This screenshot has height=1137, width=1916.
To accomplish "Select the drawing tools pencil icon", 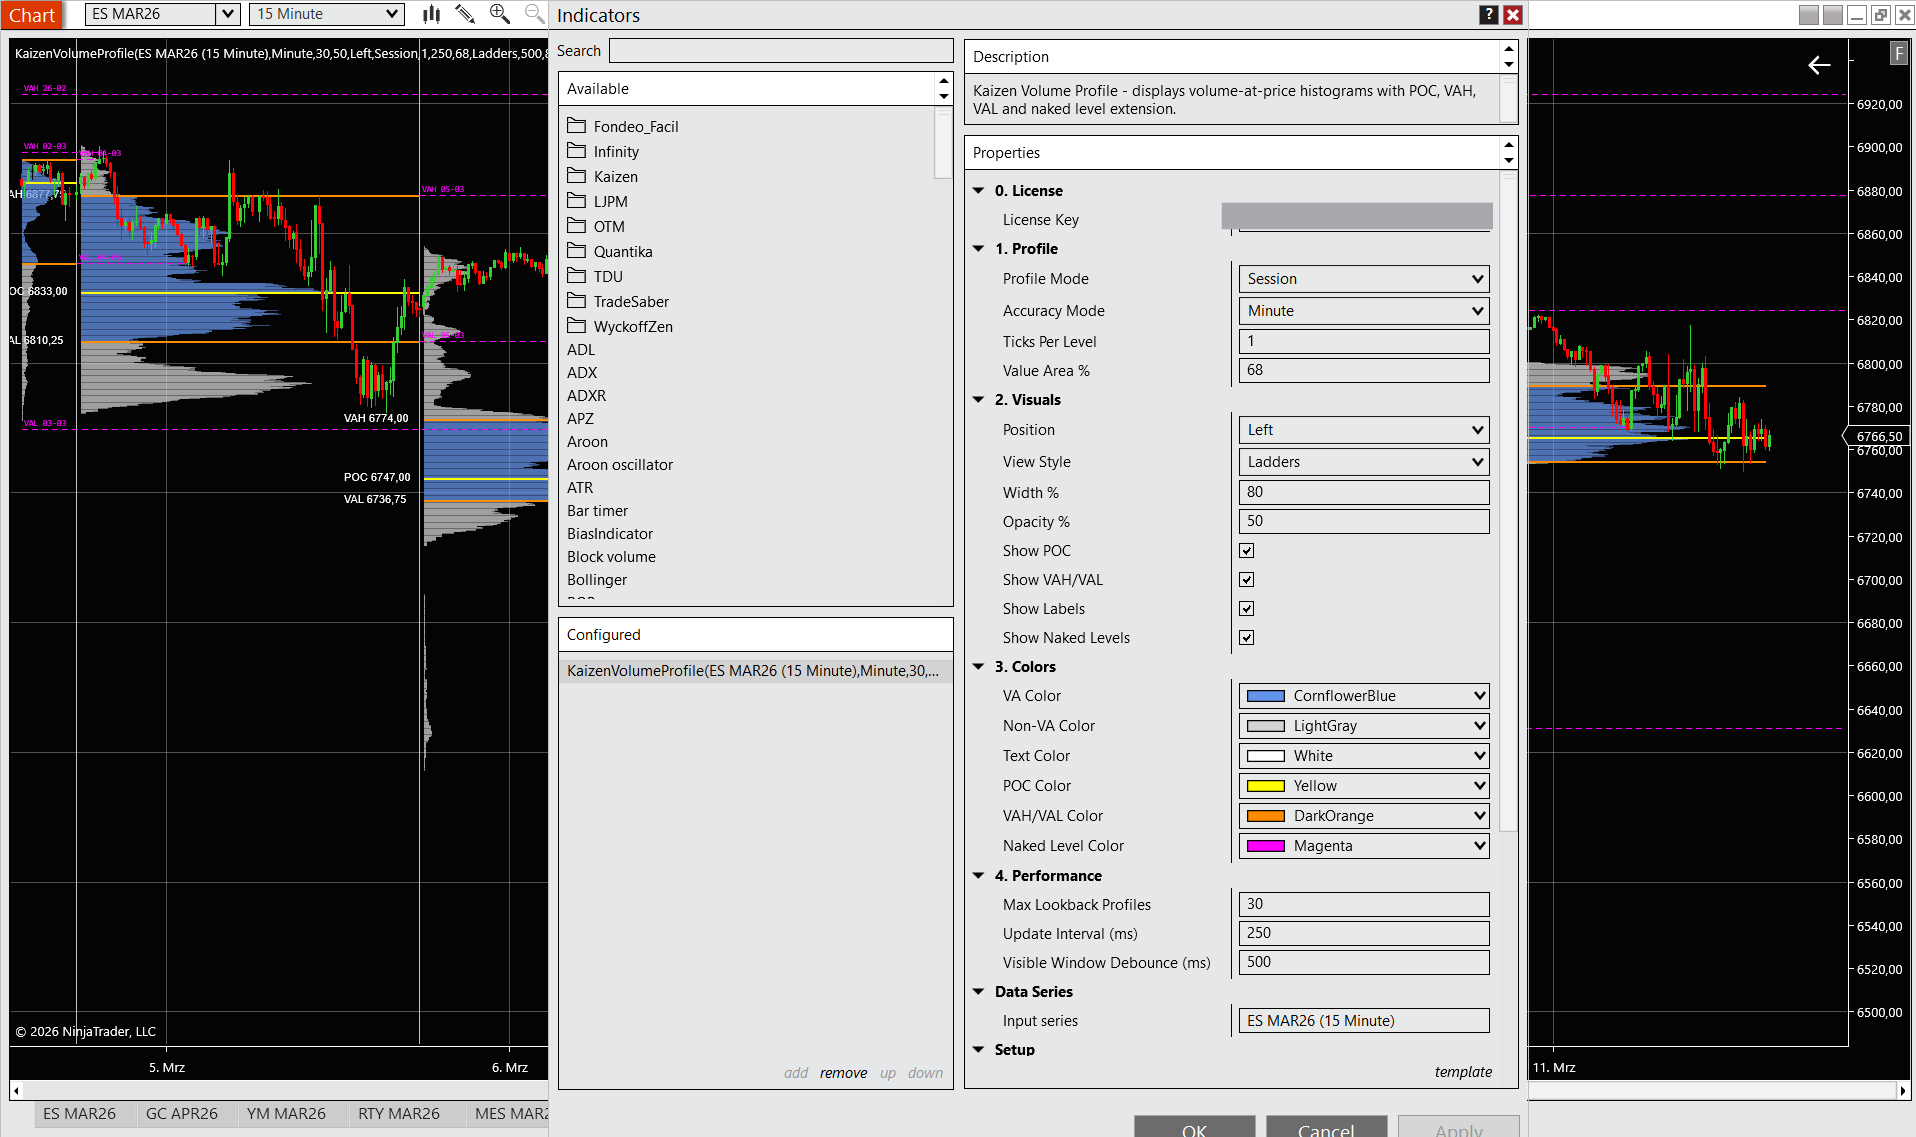I will point(465,14).
